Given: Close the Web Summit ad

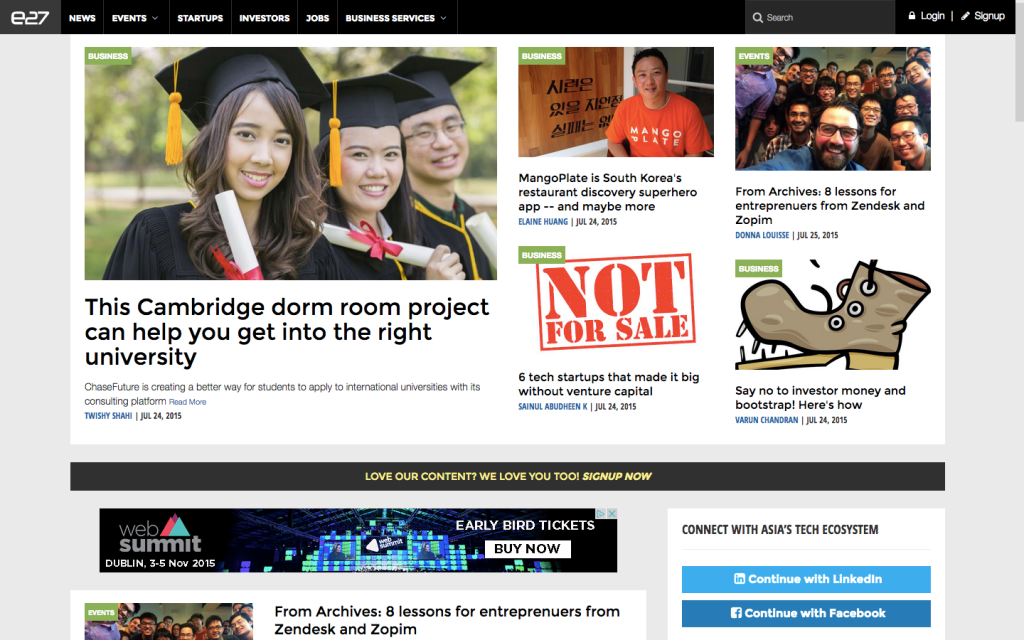Looking at the screenshot, I should (x=612, y=513).
